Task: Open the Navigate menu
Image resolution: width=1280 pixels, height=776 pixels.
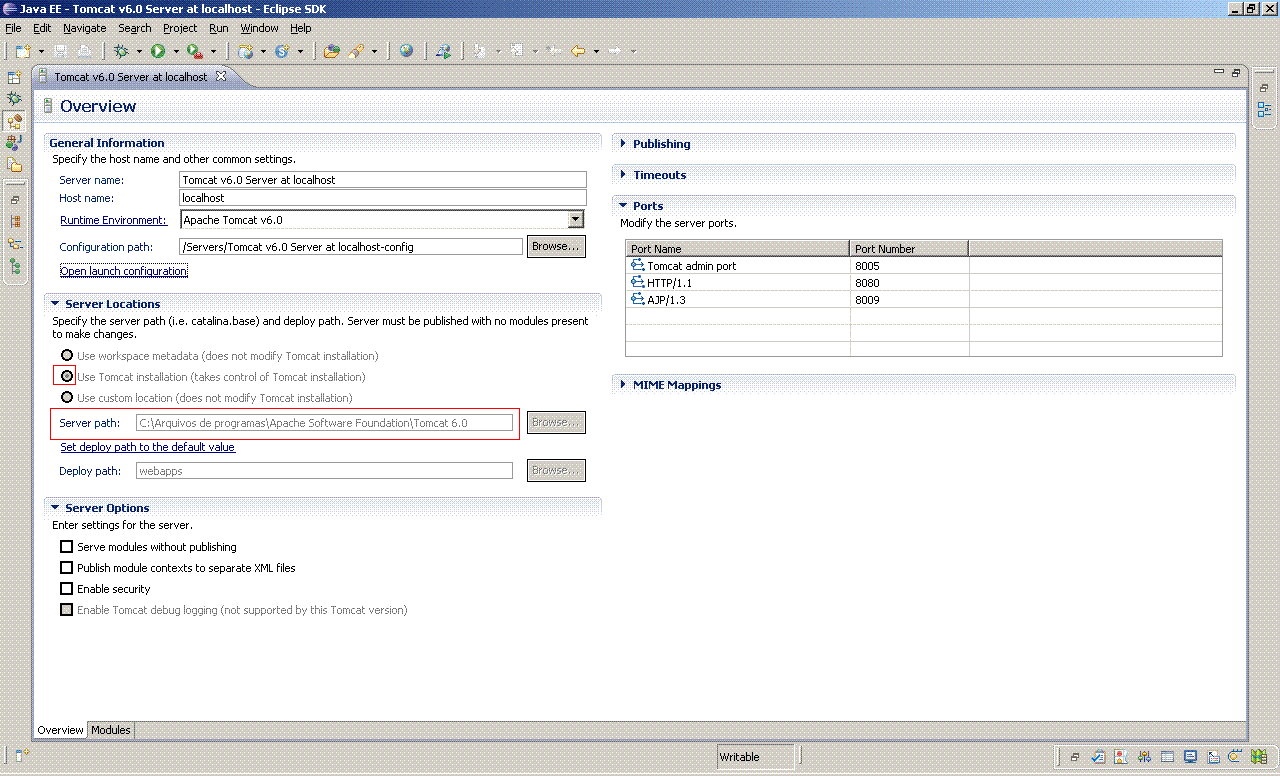Action: click(84, 28)
